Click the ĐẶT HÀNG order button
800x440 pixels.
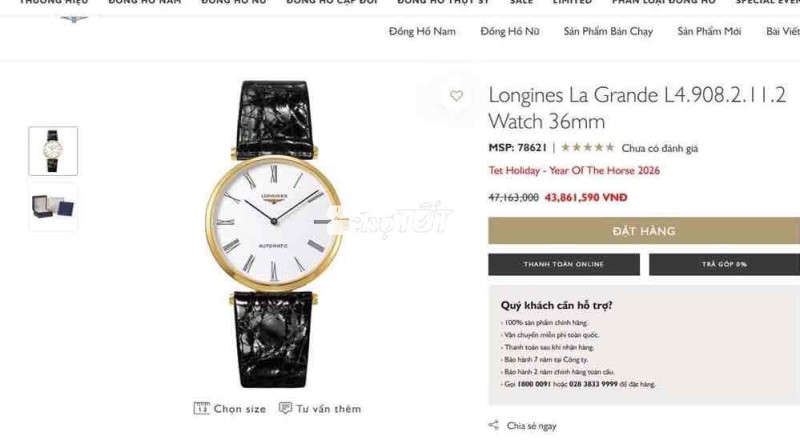(x=644, y=231)
